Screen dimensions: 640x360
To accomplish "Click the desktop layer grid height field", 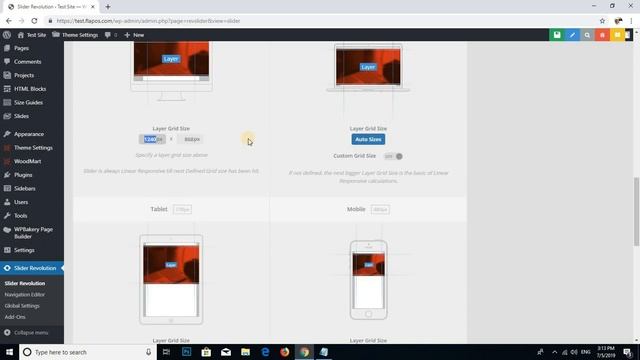I will click(191, 139).
